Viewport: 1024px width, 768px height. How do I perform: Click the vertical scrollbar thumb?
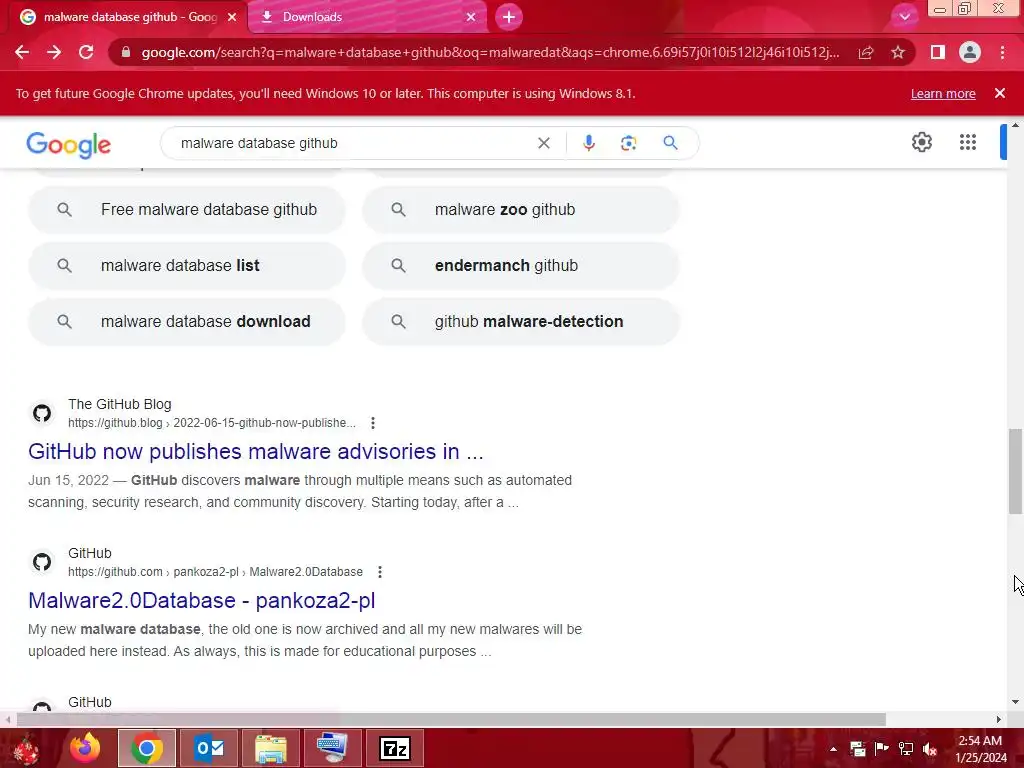tap(1015, 471)
